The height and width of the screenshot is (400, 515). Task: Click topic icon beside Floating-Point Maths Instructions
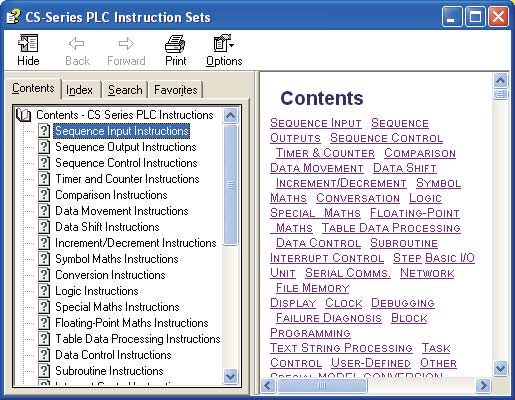click(x=44, y=323)
